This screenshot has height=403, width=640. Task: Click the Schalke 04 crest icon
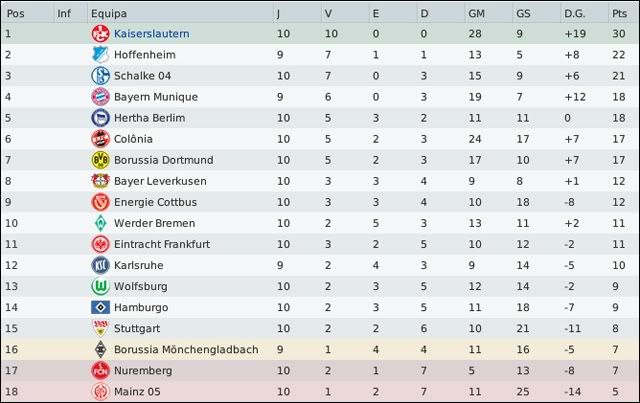click(99, 76)
